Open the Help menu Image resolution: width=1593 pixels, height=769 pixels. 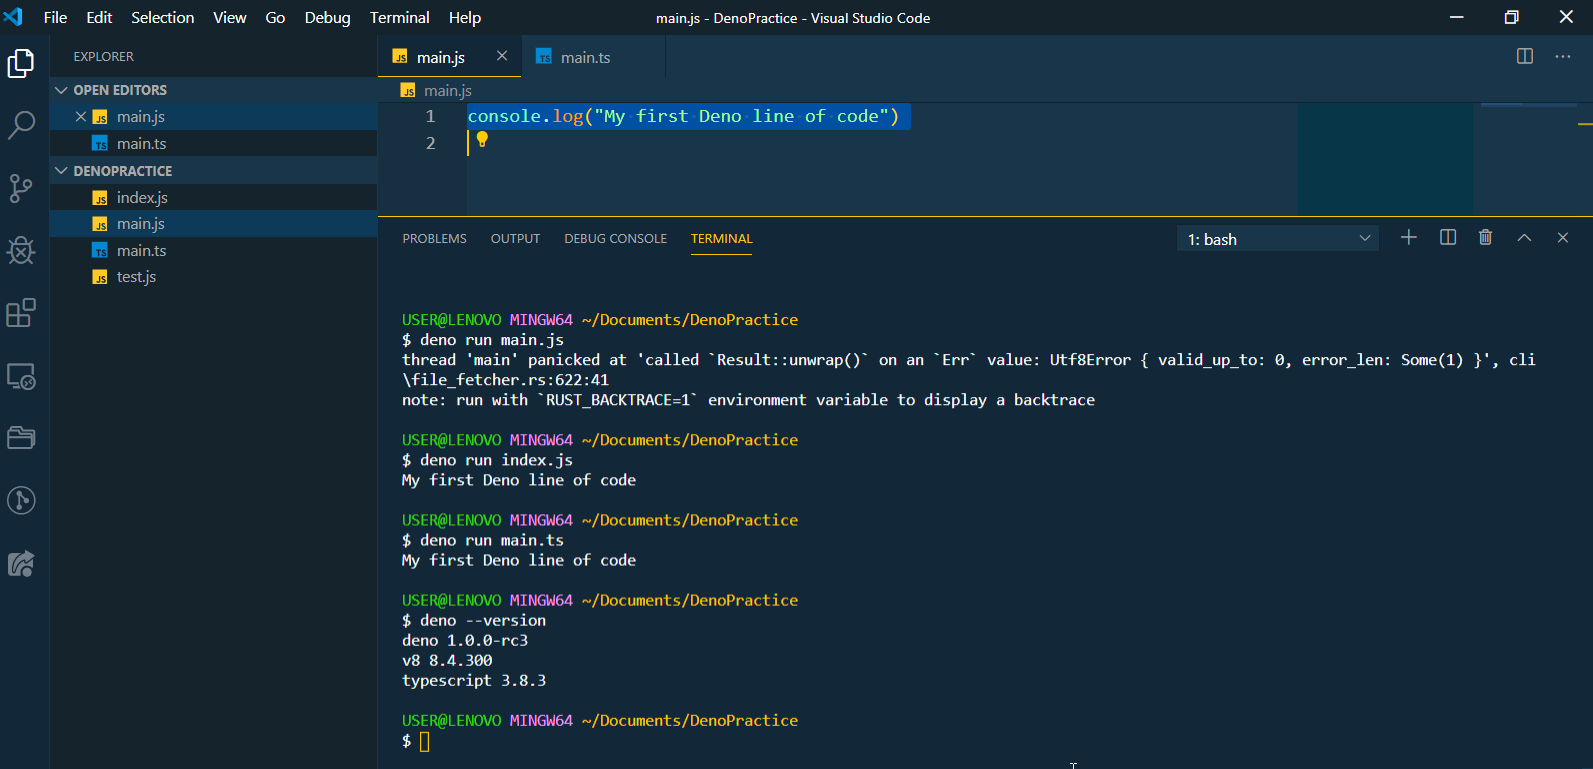[464, 17]
